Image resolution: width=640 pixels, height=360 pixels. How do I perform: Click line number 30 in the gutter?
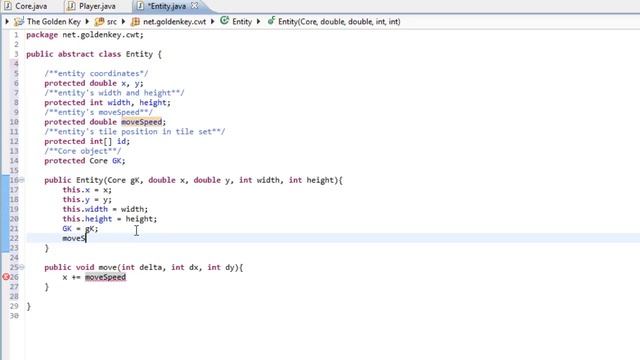click(14, 316)
